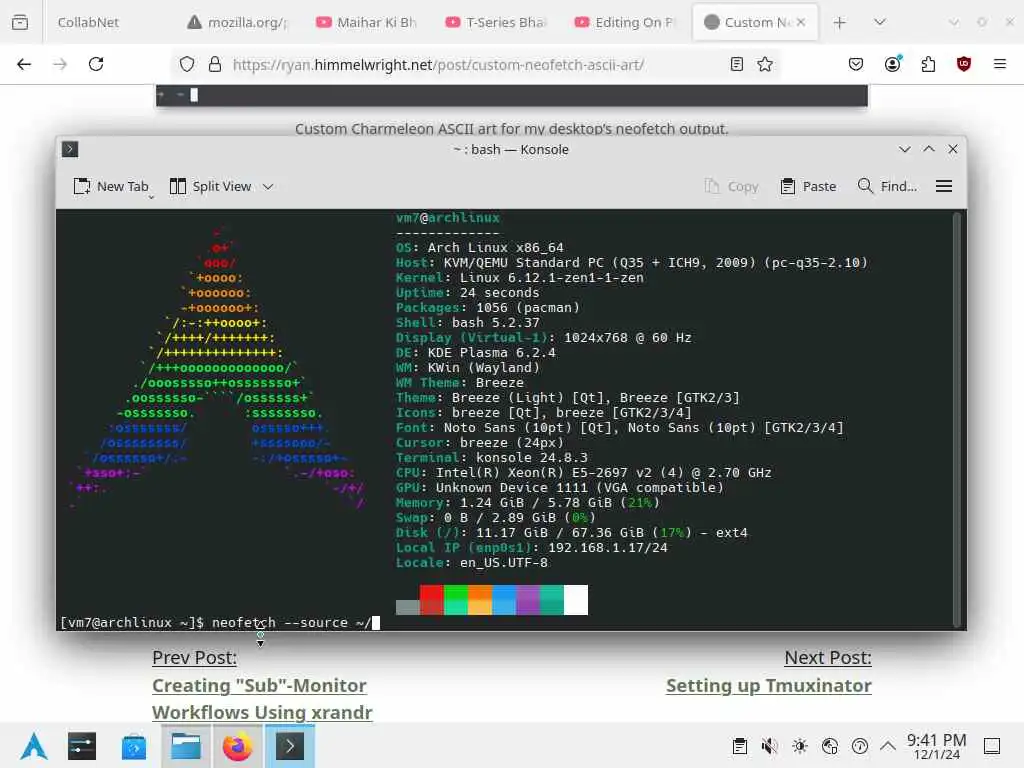Open Find in Konsole toolbar
The image size is (1024, 768).
click(x=887, y=187)
